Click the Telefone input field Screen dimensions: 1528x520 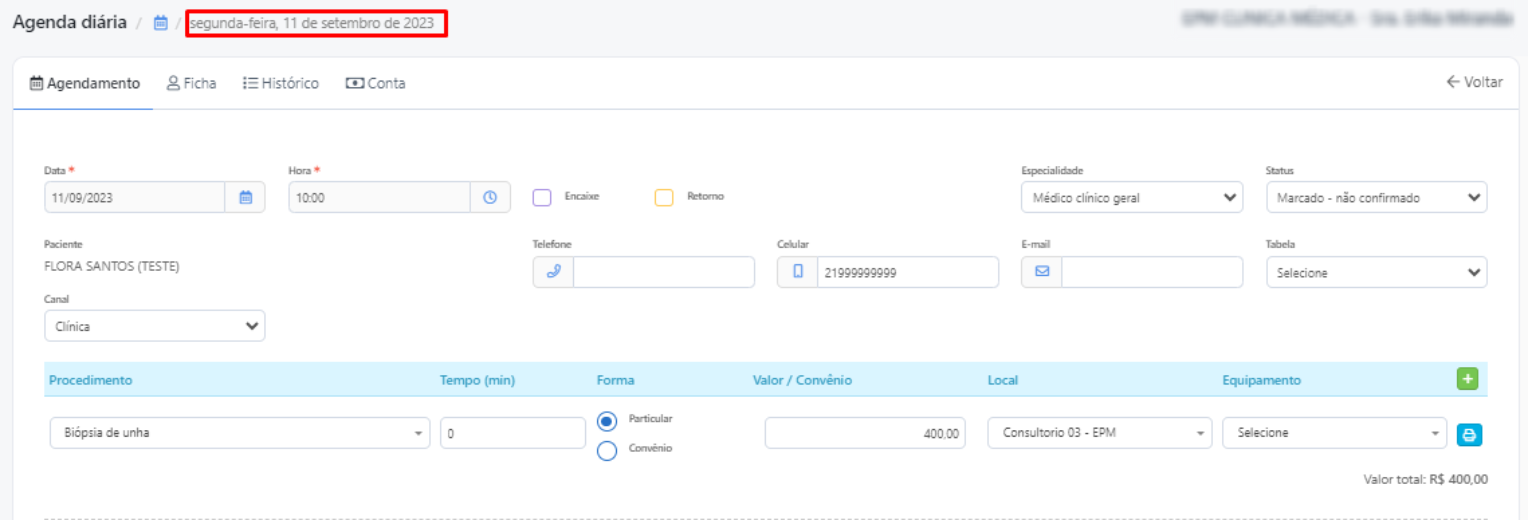664,272
